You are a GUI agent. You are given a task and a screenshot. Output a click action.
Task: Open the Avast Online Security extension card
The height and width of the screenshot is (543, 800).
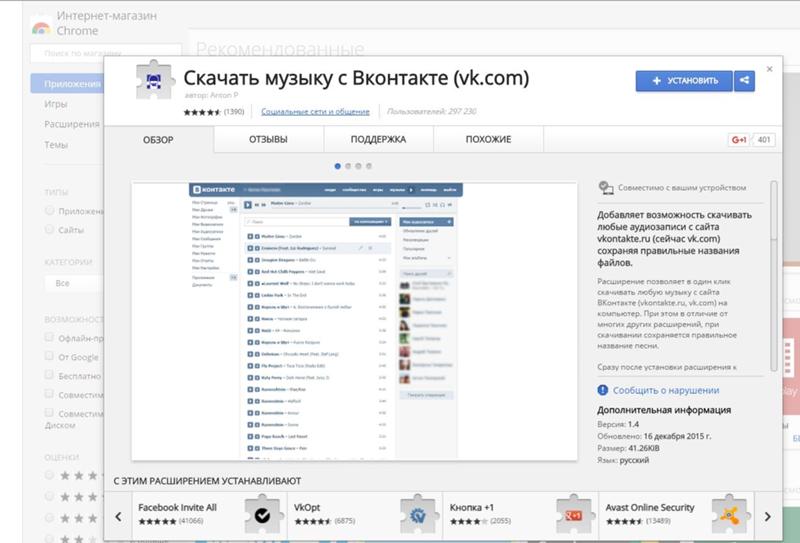coord(676,515)
